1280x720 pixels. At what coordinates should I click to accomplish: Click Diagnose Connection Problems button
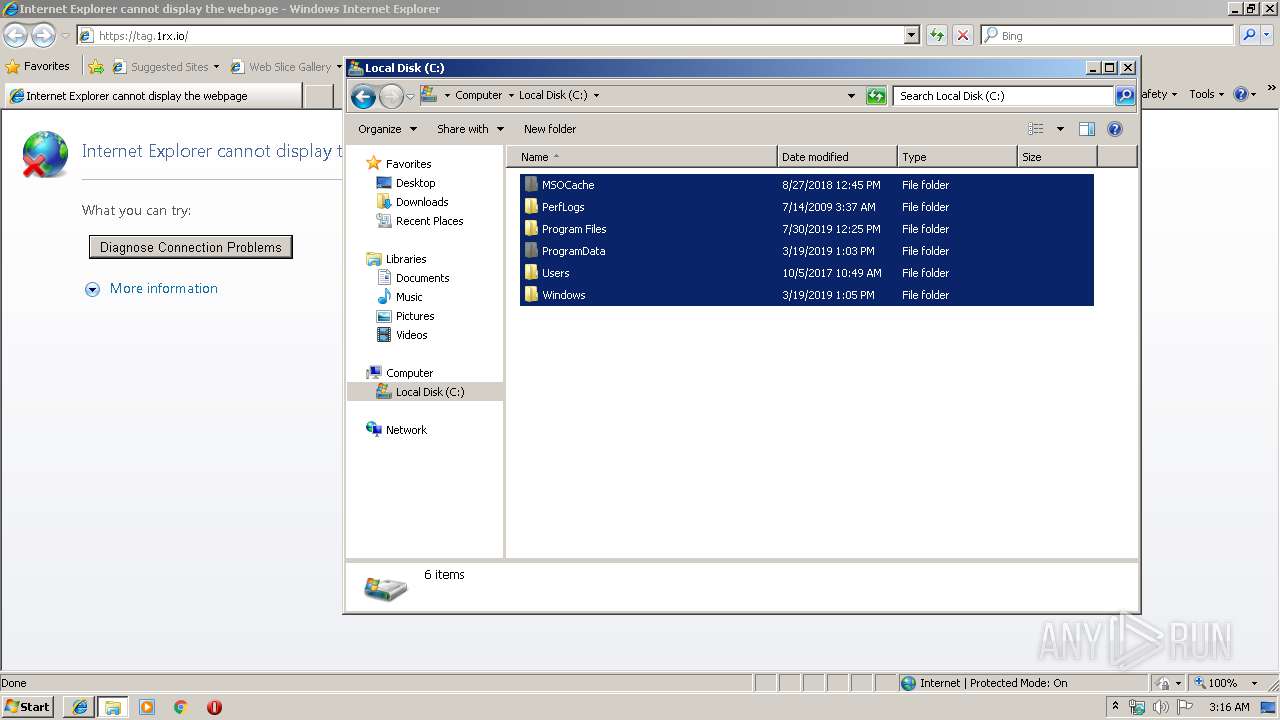[x=191, y=247]
